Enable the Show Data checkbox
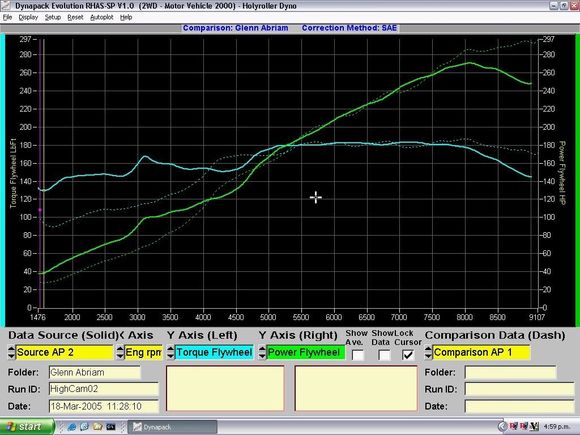The height and width of the screenshot is (435, 580). pos(384,355)
